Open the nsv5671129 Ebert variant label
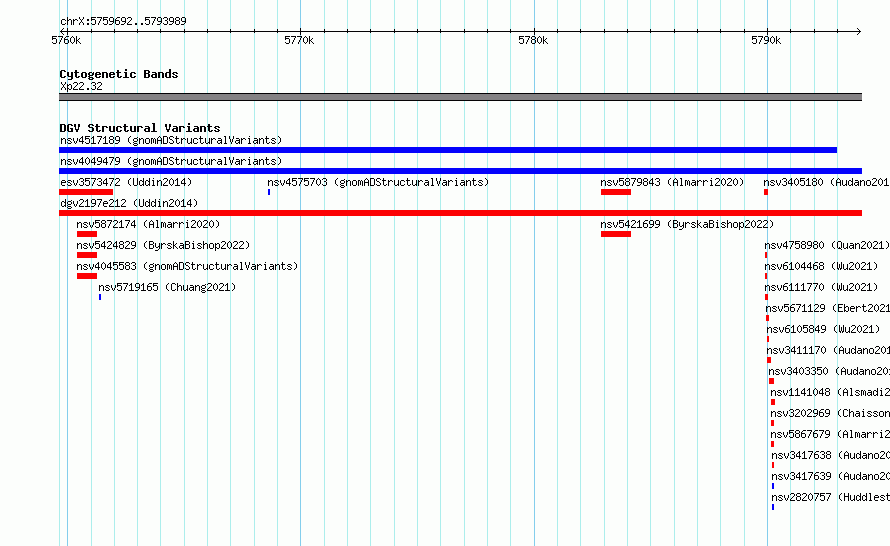Screen dimensions: 890x546 (828, 308)
